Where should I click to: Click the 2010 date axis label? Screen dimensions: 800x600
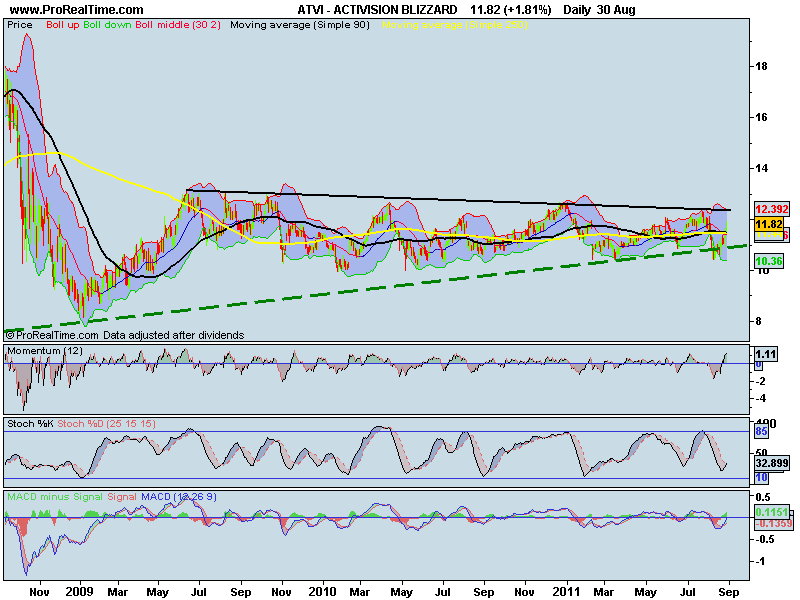(x=322, y=592)
